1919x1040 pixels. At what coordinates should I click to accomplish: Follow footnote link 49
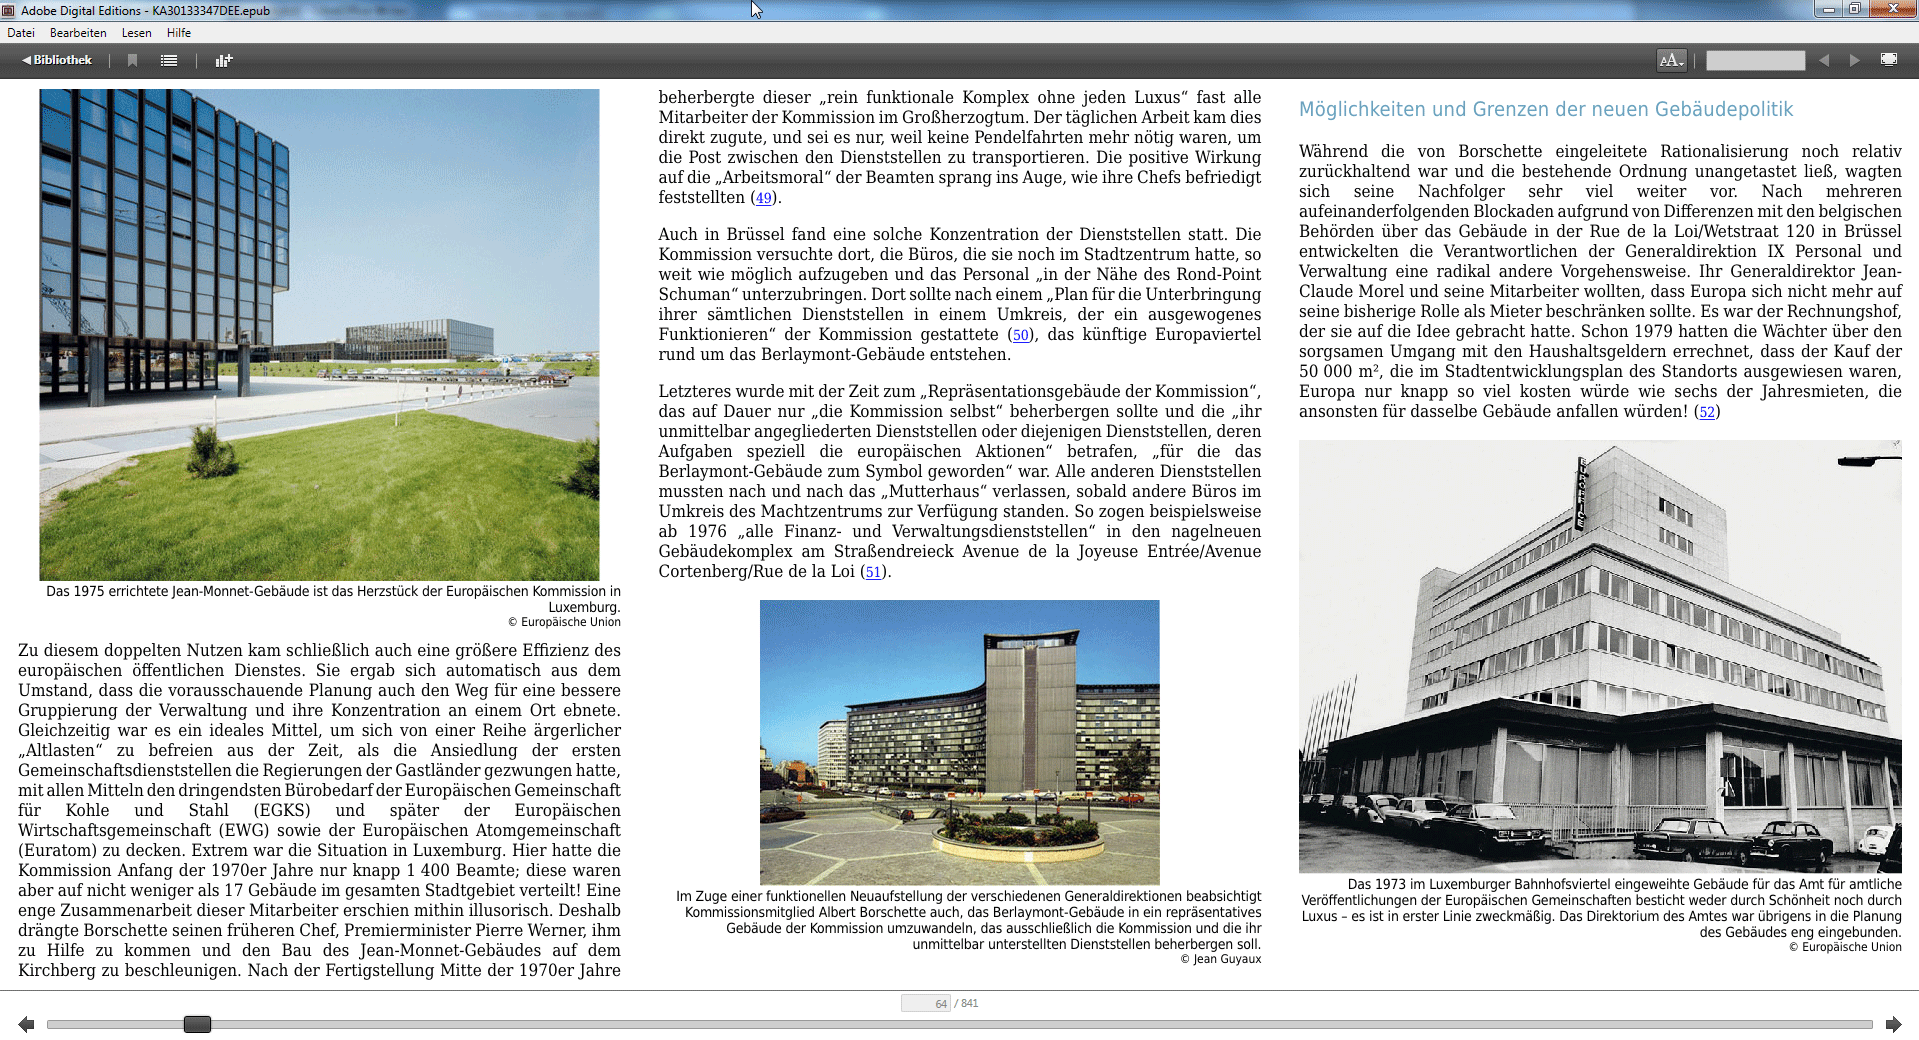point(764,198)
